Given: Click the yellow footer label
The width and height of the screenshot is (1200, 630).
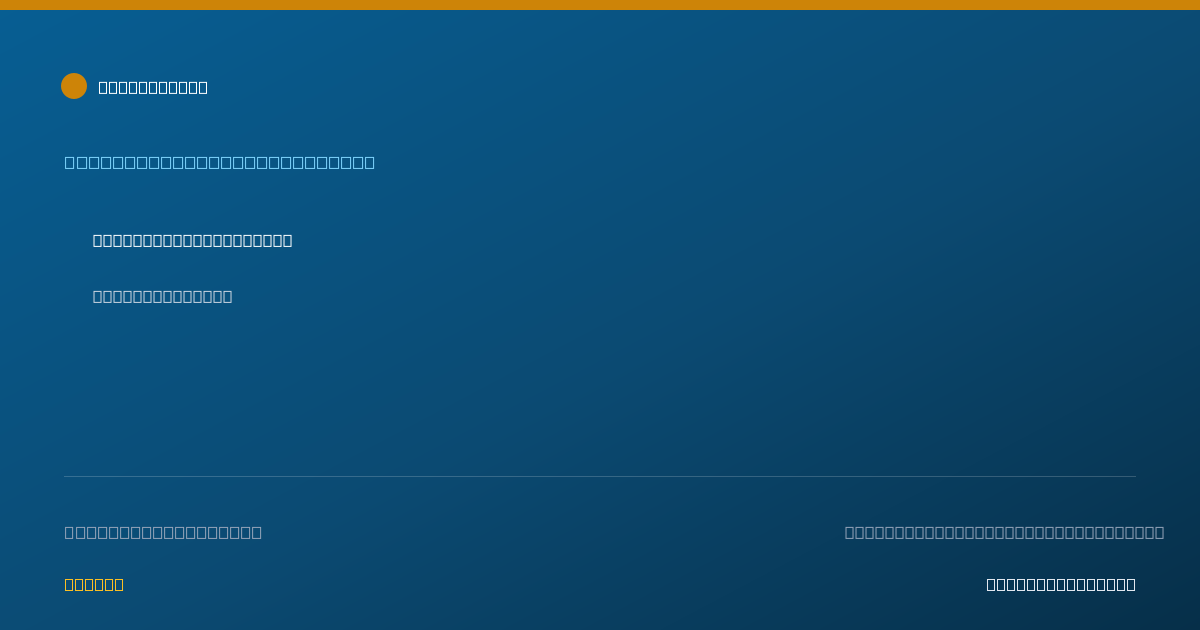Looking at the screenshot, I should [94, 584].
